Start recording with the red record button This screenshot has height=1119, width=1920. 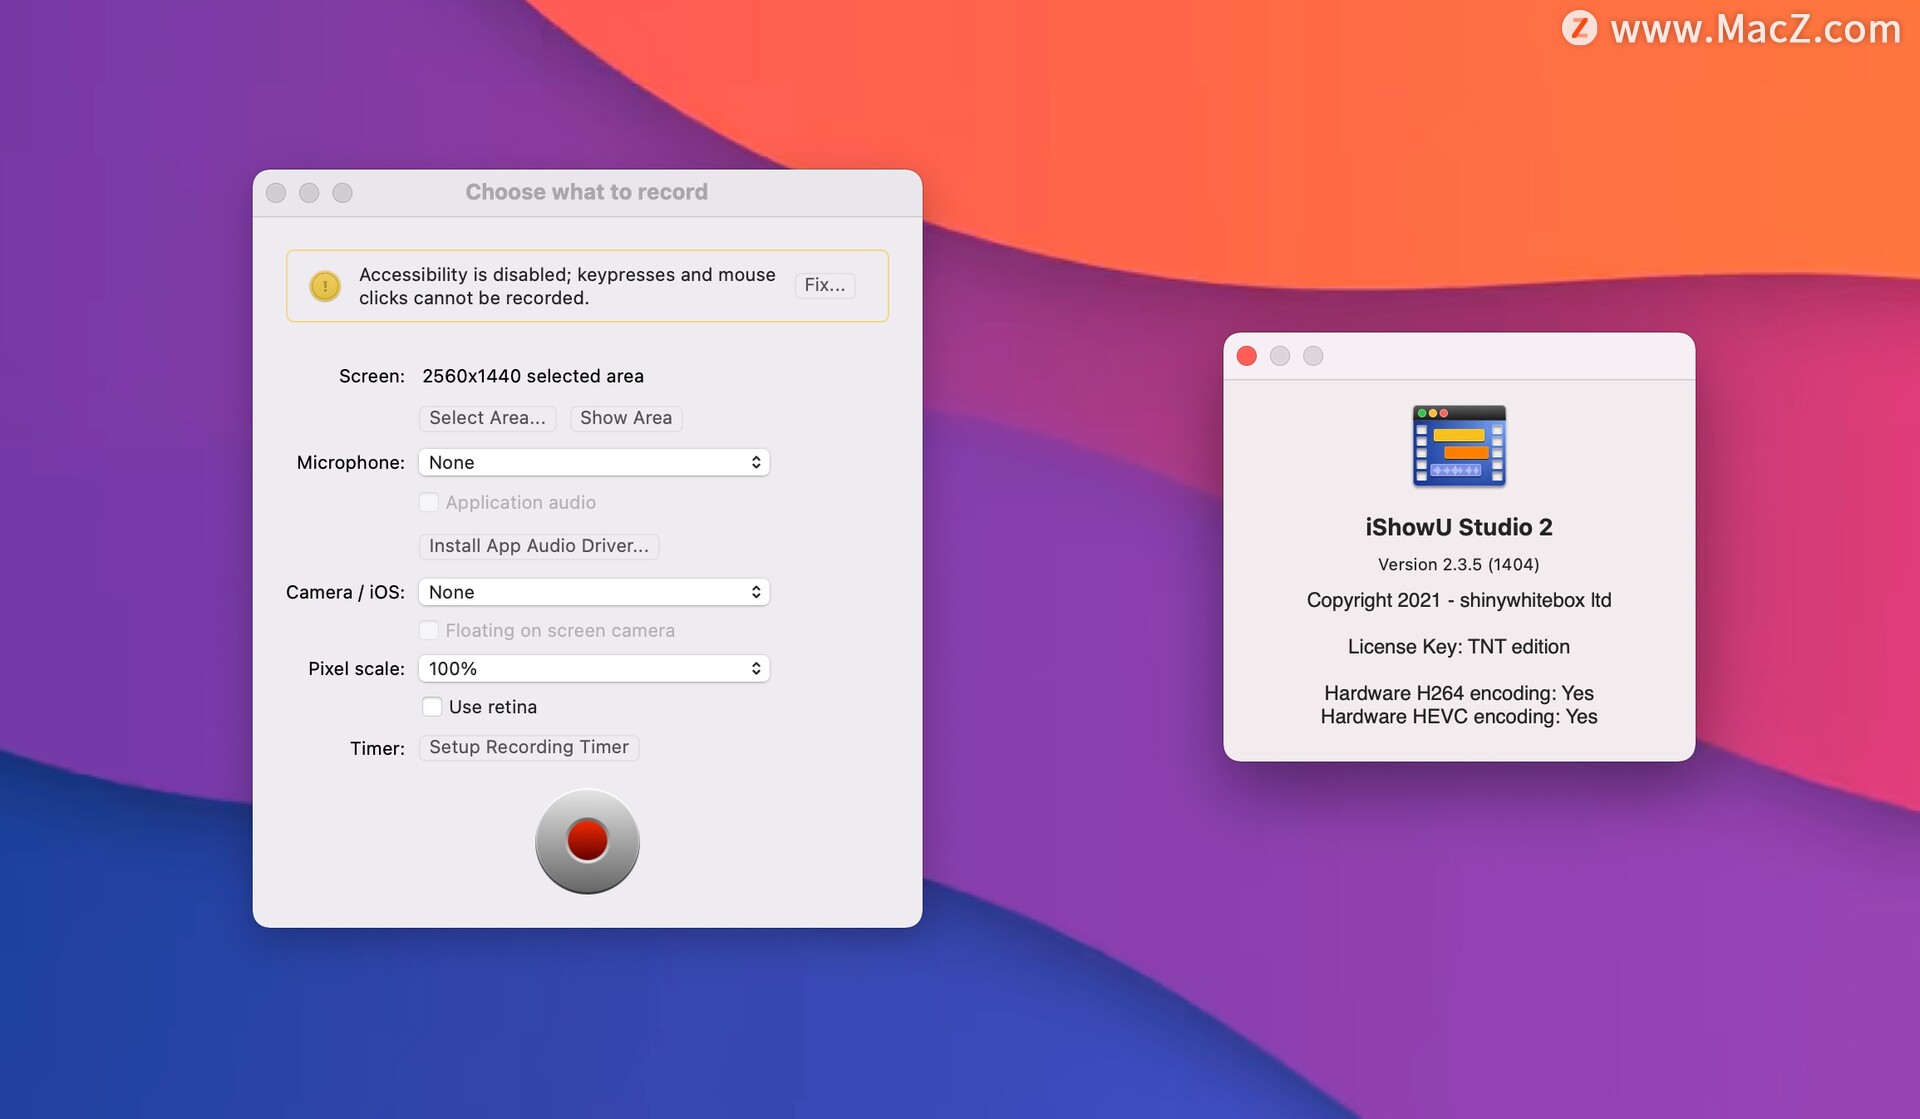click(587, 840)
